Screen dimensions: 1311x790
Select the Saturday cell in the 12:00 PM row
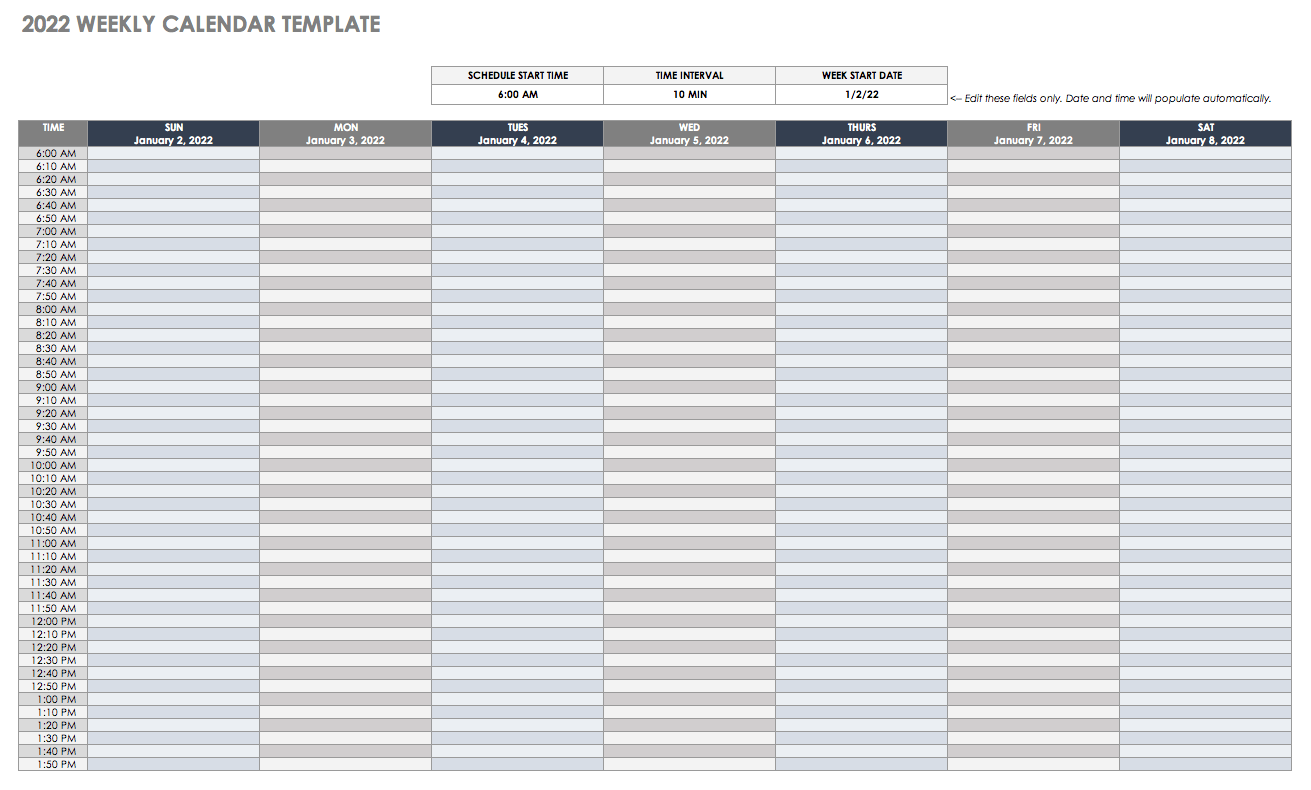coord(1206,621)
